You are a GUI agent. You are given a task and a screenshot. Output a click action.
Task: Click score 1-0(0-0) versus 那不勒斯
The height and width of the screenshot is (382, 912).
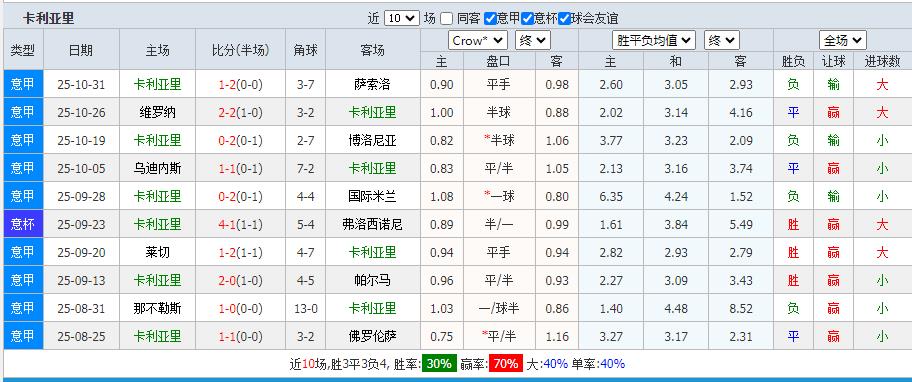(240, 308)
